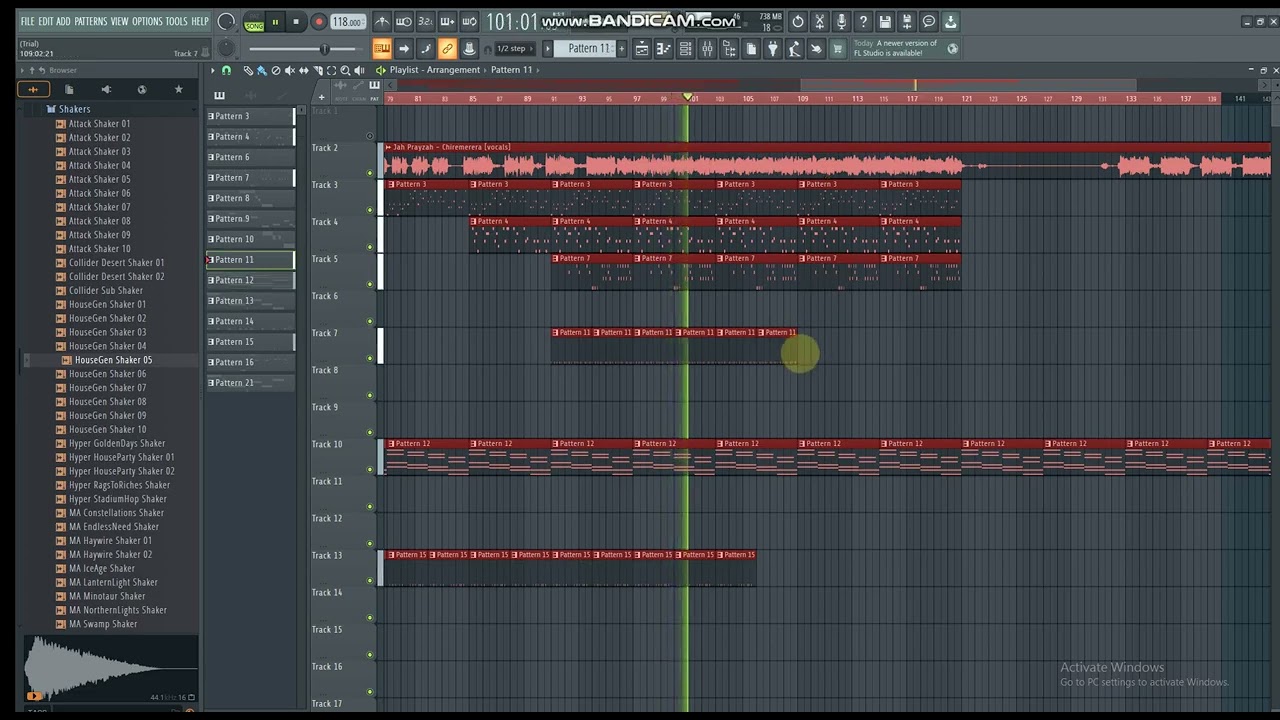Add a new pattern with the plus button

tap(621, 48)
